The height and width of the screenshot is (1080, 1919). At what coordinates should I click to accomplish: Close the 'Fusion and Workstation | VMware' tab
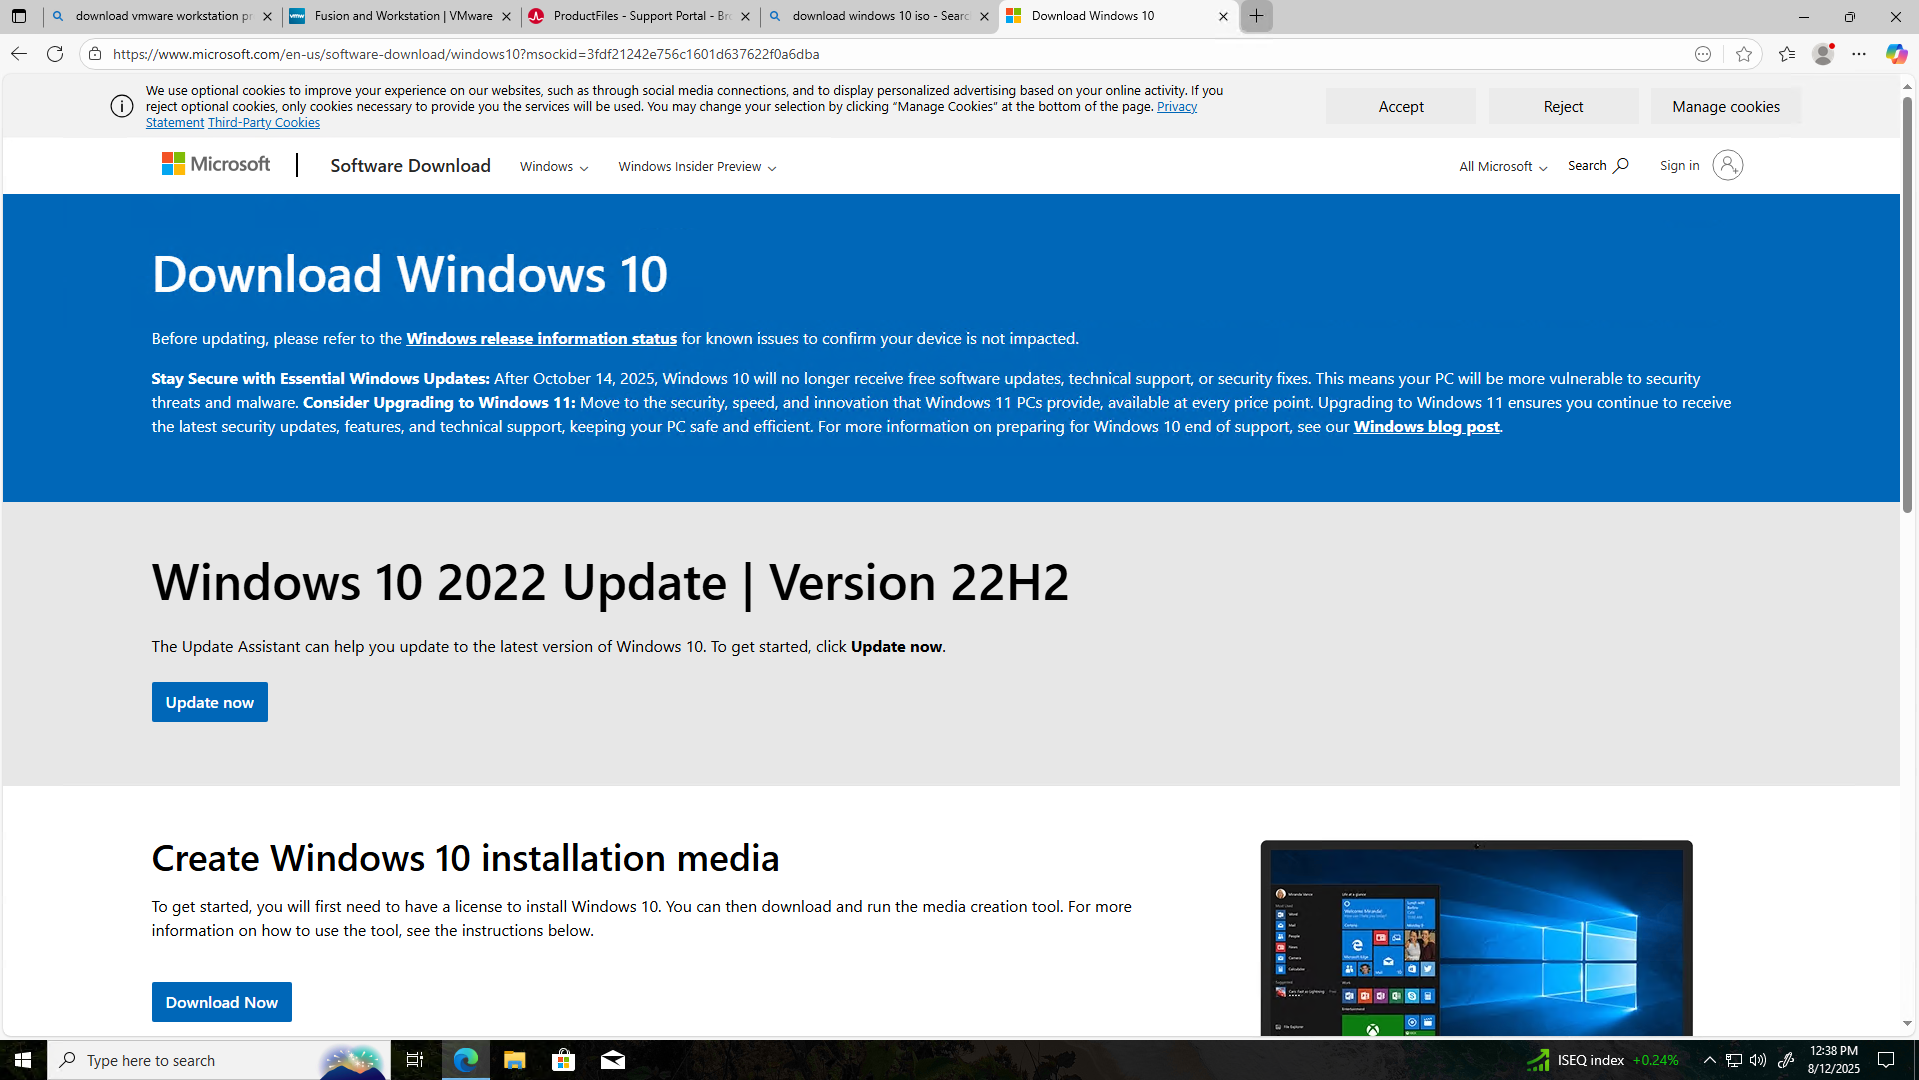(x=506, y=16)
